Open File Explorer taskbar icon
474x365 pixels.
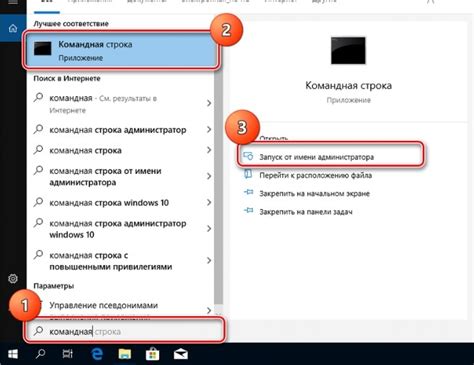tap(125, 354)
